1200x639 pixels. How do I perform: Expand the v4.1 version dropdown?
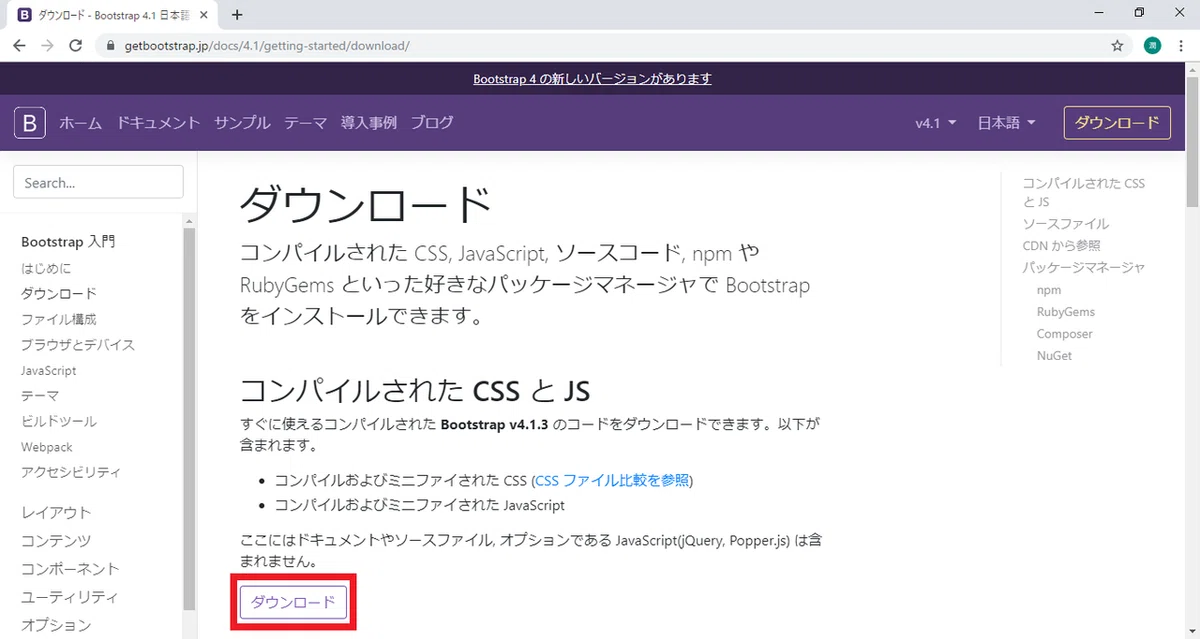(x=936, y=123)
